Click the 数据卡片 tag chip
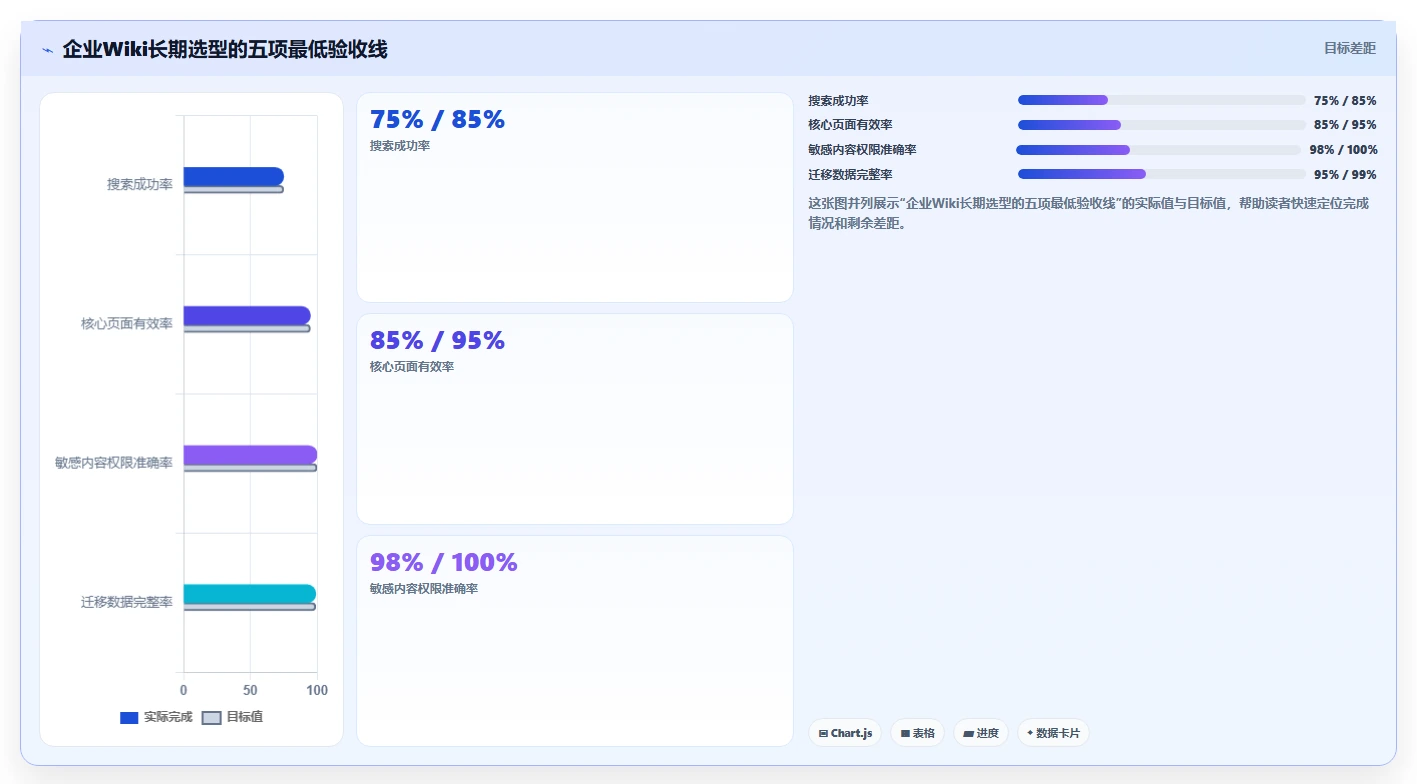 pyautogui.click(x=1053, y=733)
